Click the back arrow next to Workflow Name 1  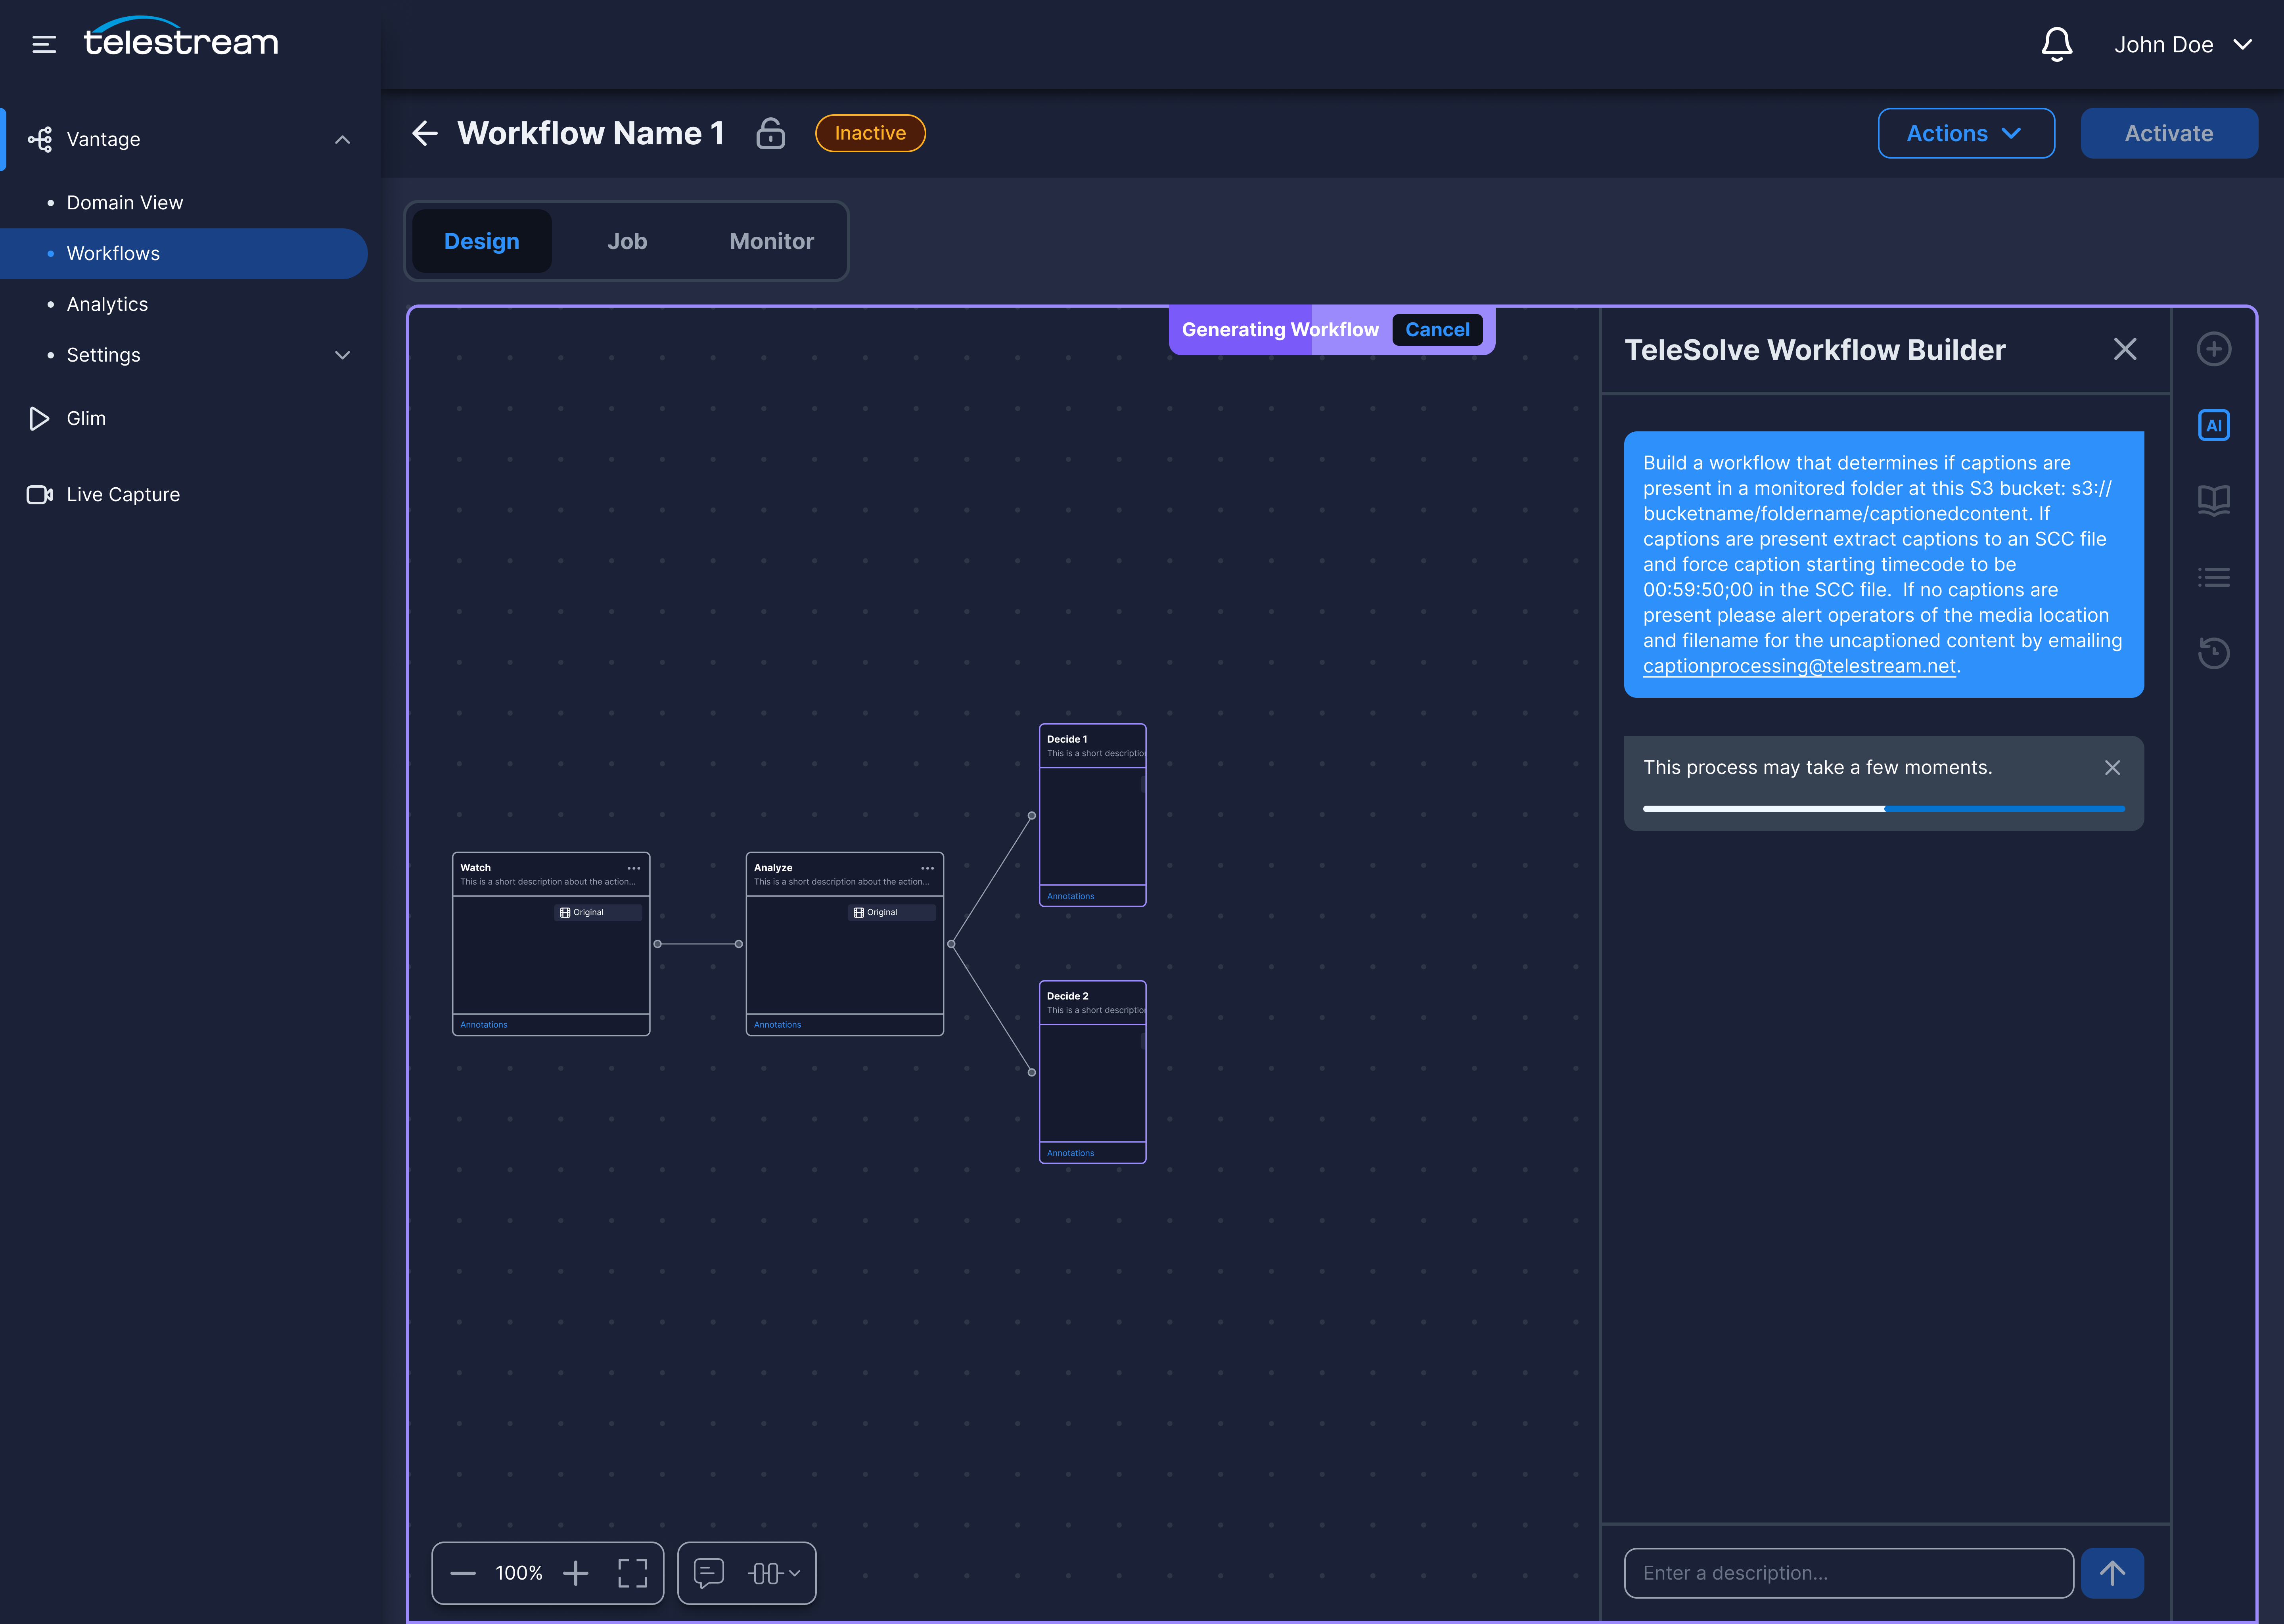pos(425,133)
